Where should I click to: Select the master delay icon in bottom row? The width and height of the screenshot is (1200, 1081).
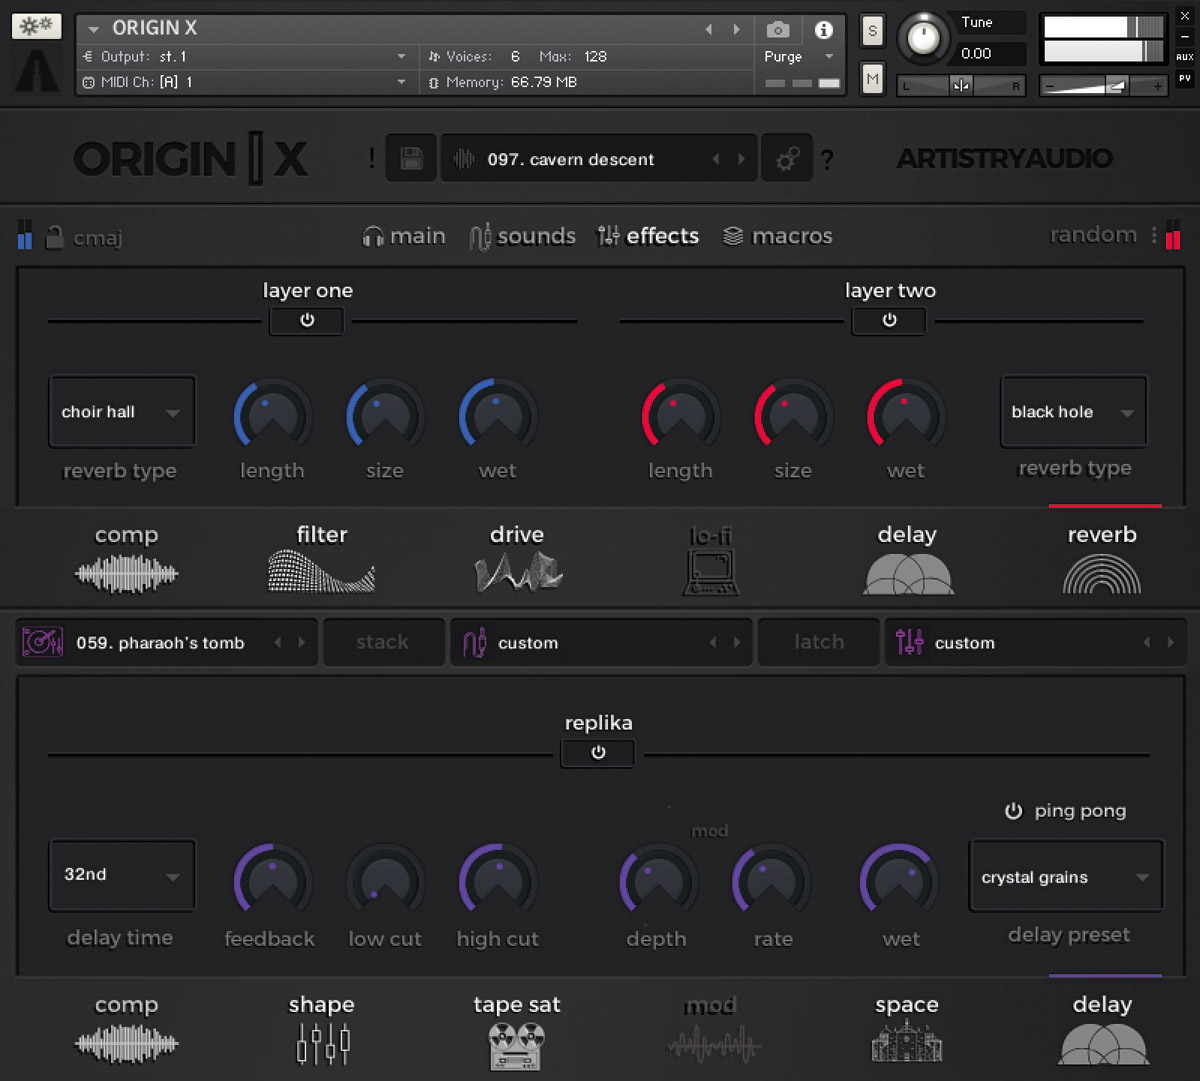1103,1045
